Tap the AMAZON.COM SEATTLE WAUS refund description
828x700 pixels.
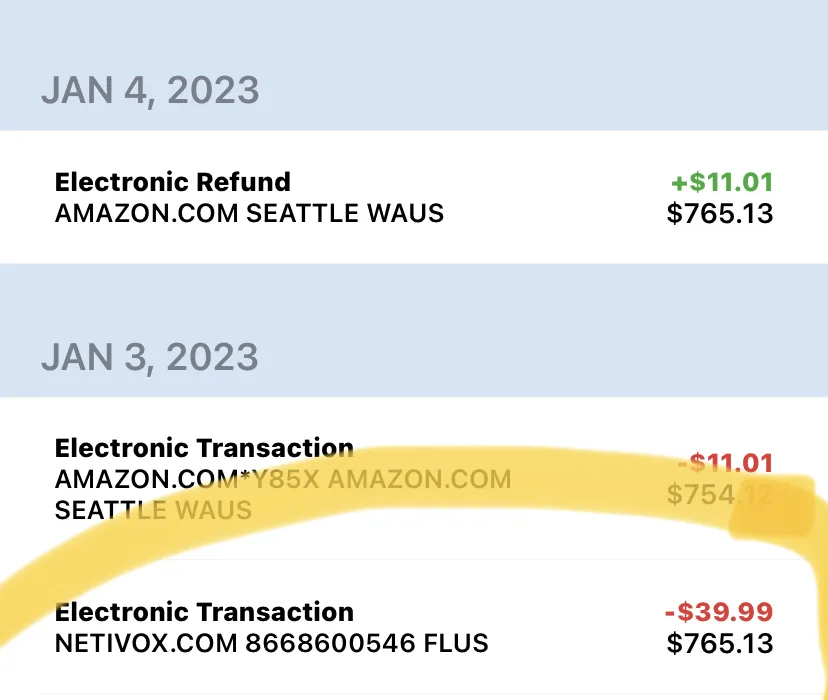coord(249,213)
